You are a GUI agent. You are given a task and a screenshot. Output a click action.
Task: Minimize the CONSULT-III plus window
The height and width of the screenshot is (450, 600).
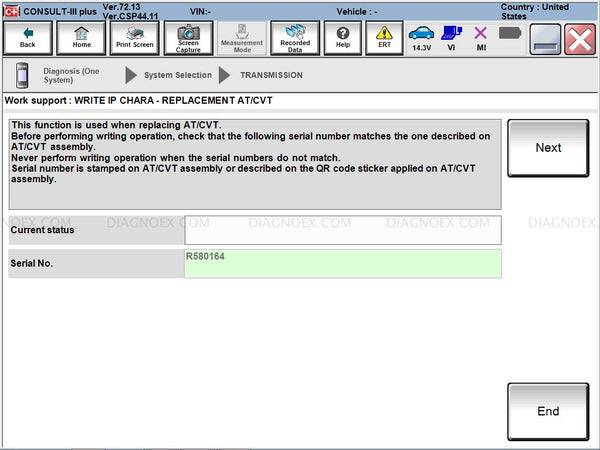coord(545,38)
